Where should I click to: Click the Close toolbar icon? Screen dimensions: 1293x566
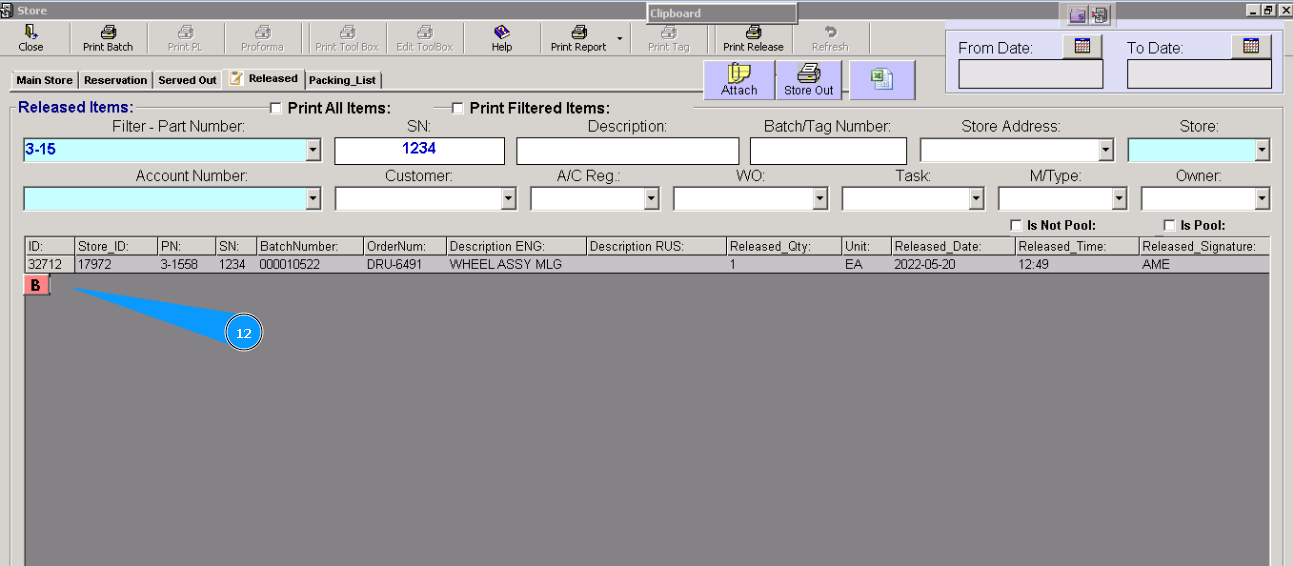(31, 38)
